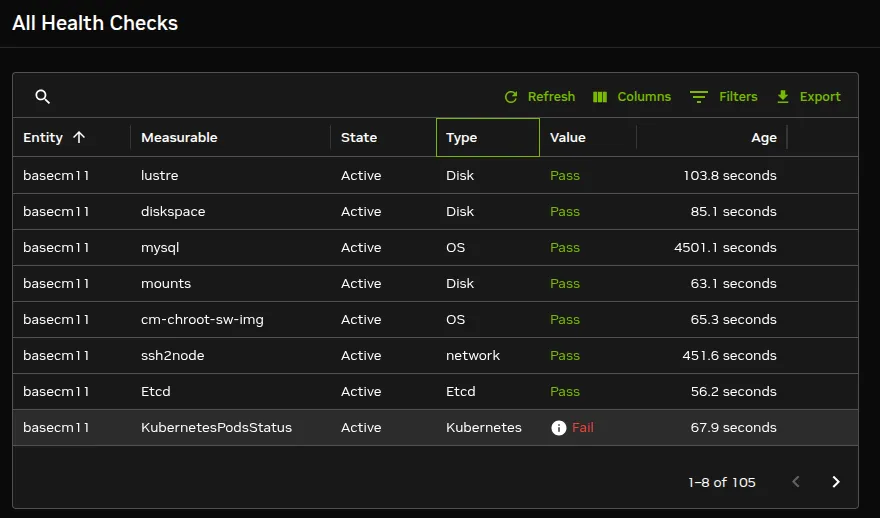
Task: Click Active state in diskspace row
Action: pos(361,212)
